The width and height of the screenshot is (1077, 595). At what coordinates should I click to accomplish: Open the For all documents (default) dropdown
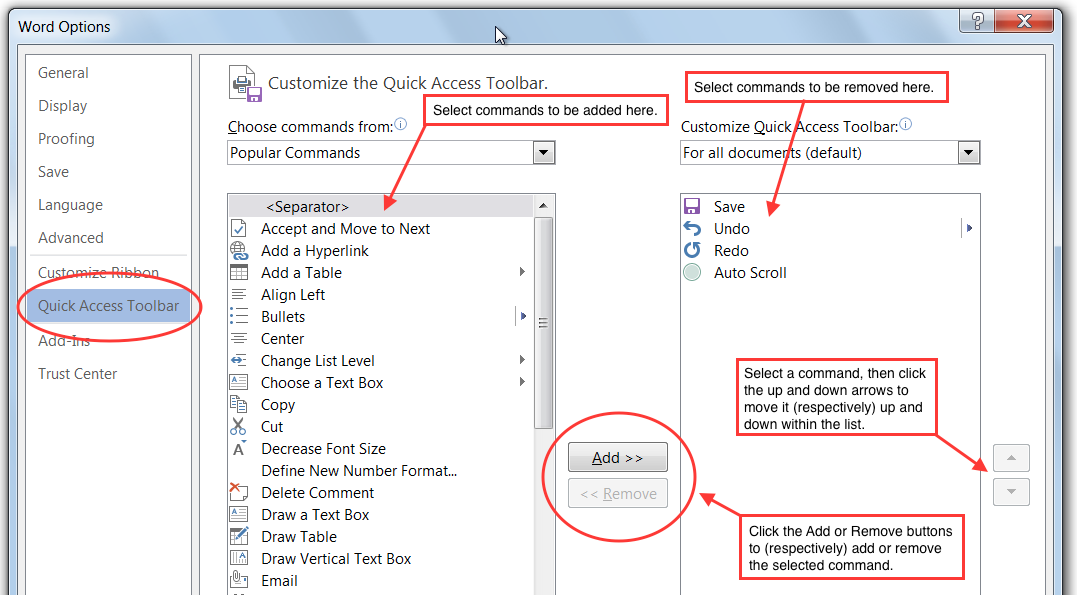968,153
